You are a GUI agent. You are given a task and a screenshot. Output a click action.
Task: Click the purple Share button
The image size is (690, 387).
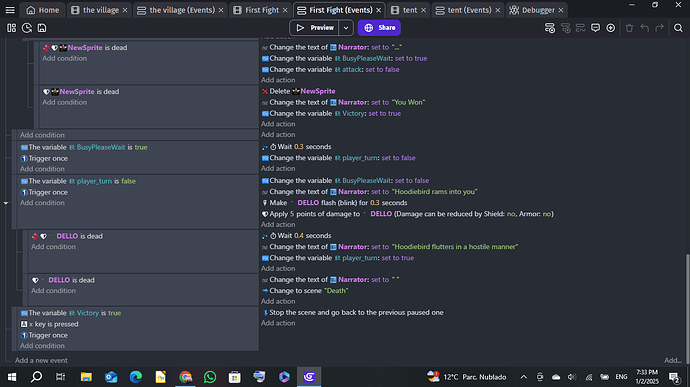click(379, 28)
